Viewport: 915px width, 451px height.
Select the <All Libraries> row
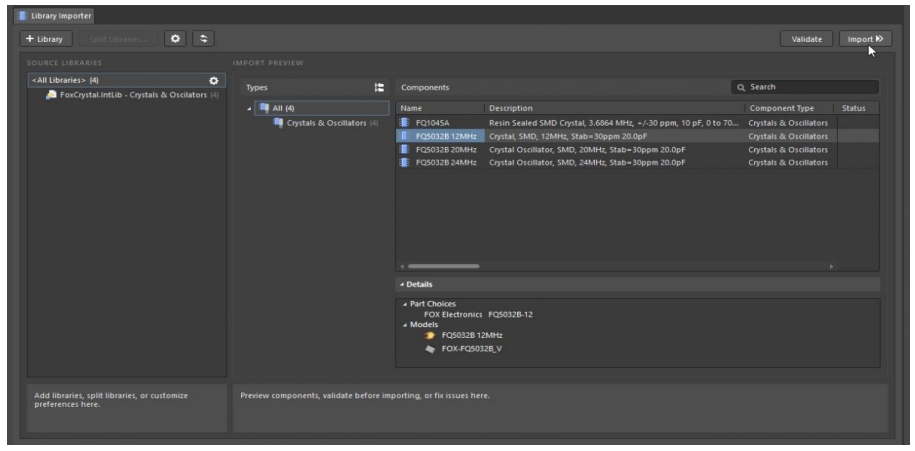pos(127,81)
